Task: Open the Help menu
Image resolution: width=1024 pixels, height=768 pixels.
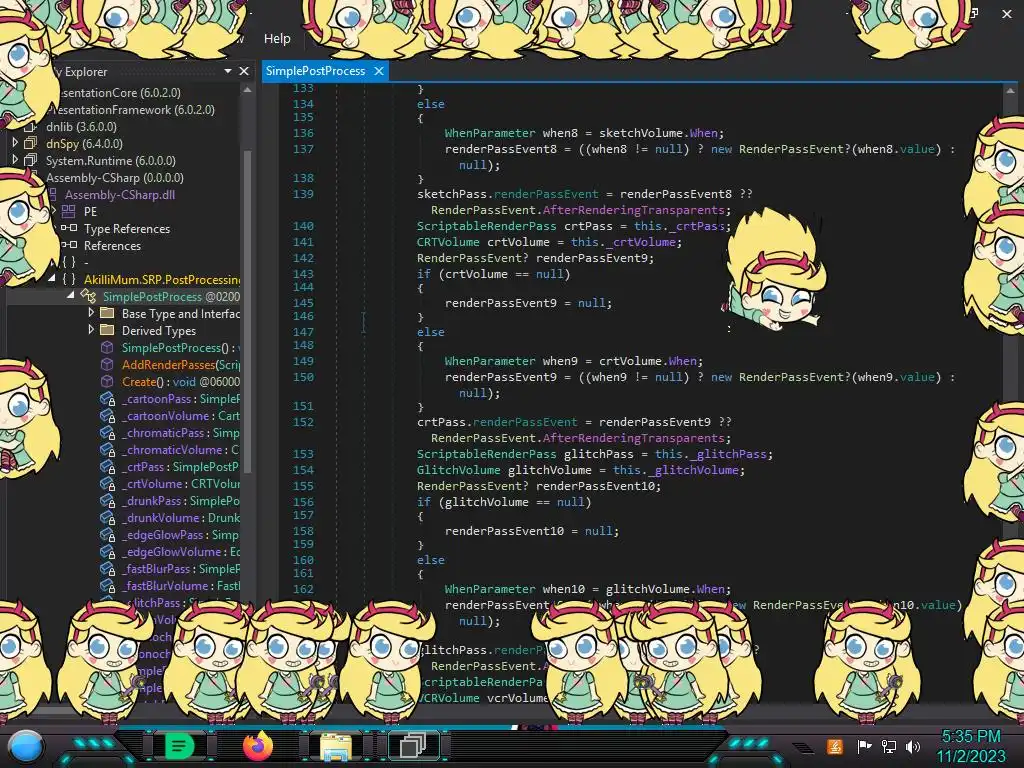Action: pyautogui.click(x=277, y=39)
